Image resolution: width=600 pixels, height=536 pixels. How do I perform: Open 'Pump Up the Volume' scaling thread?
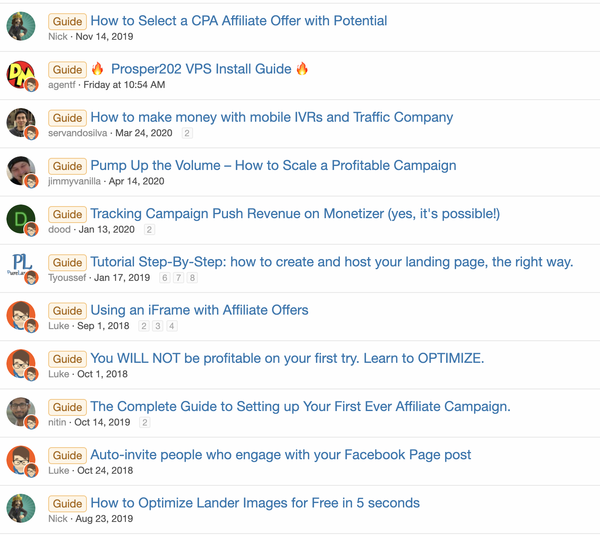tap(273, 165)
